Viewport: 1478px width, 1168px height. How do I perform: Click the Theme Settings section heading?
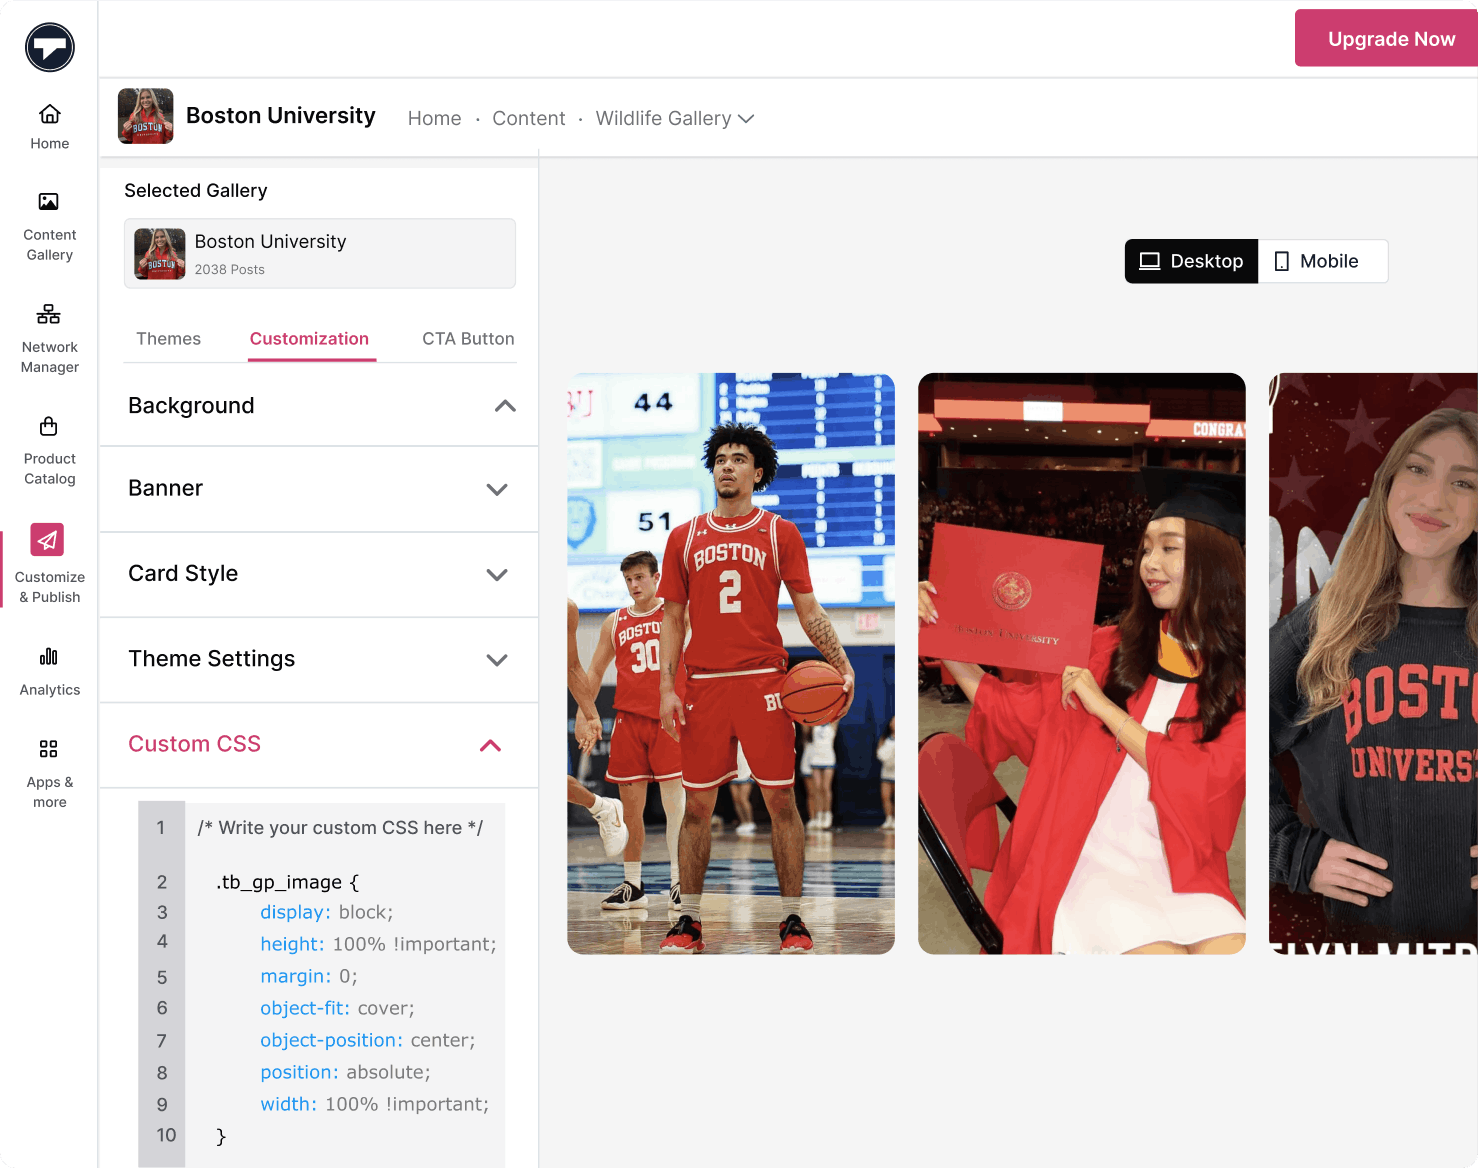(211, 658)
